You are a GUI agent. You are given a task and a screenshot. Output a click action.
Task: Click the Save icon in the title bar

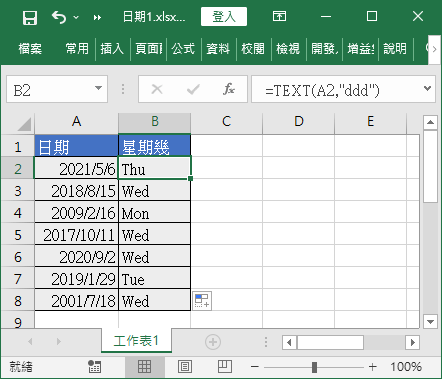(x=30, y=17)
